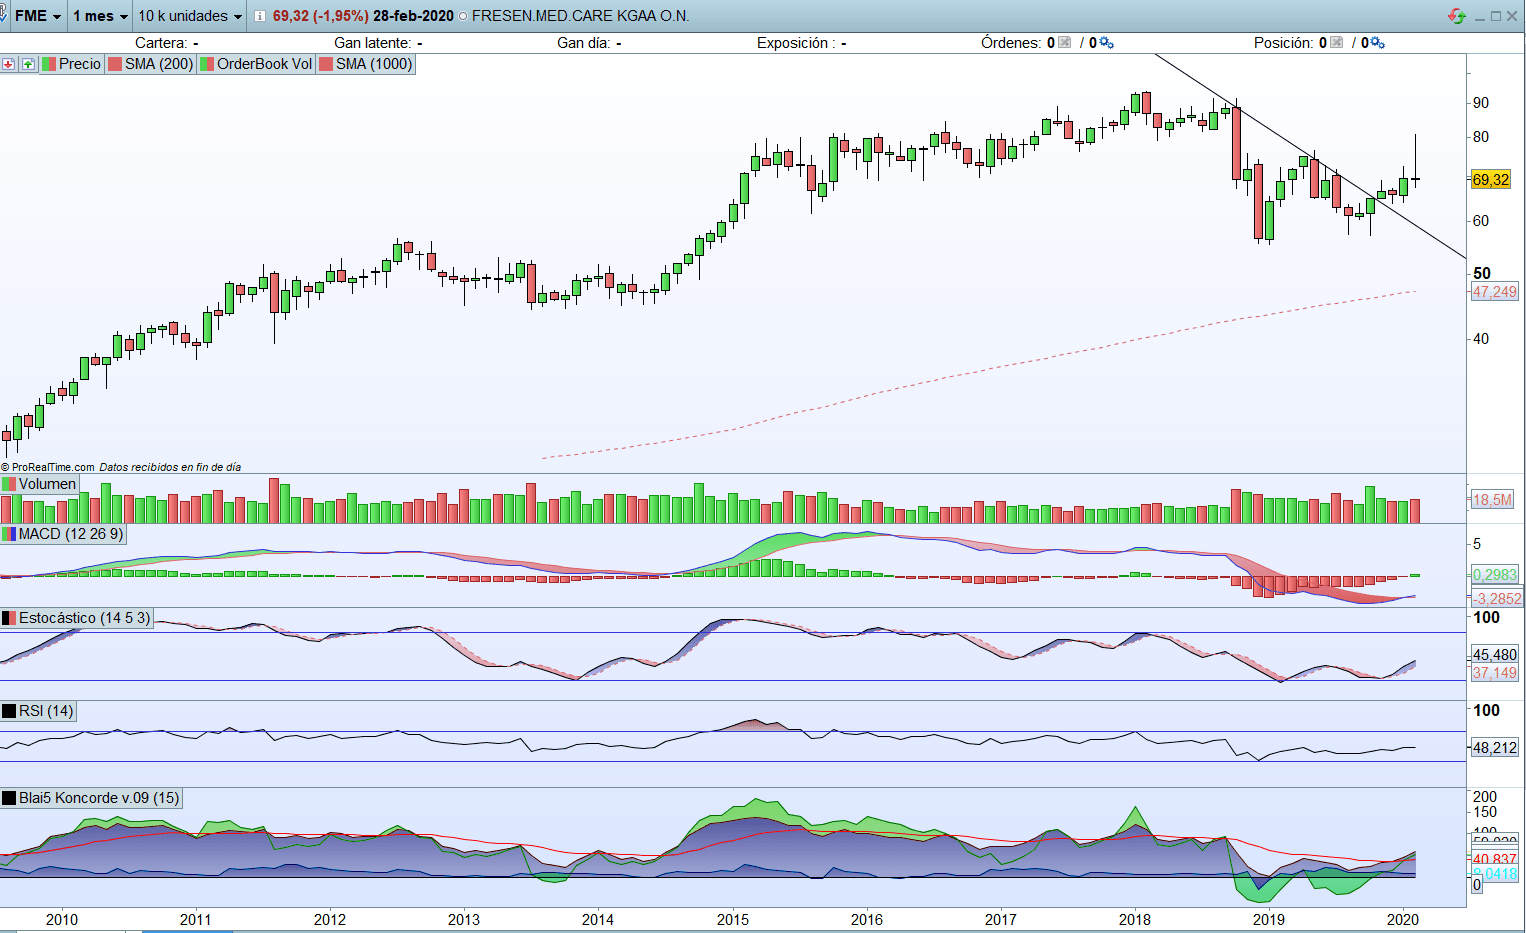Screen dimensions: 1526x933
Task: Click the current price label 69,32
Action: click(1490, 180)
